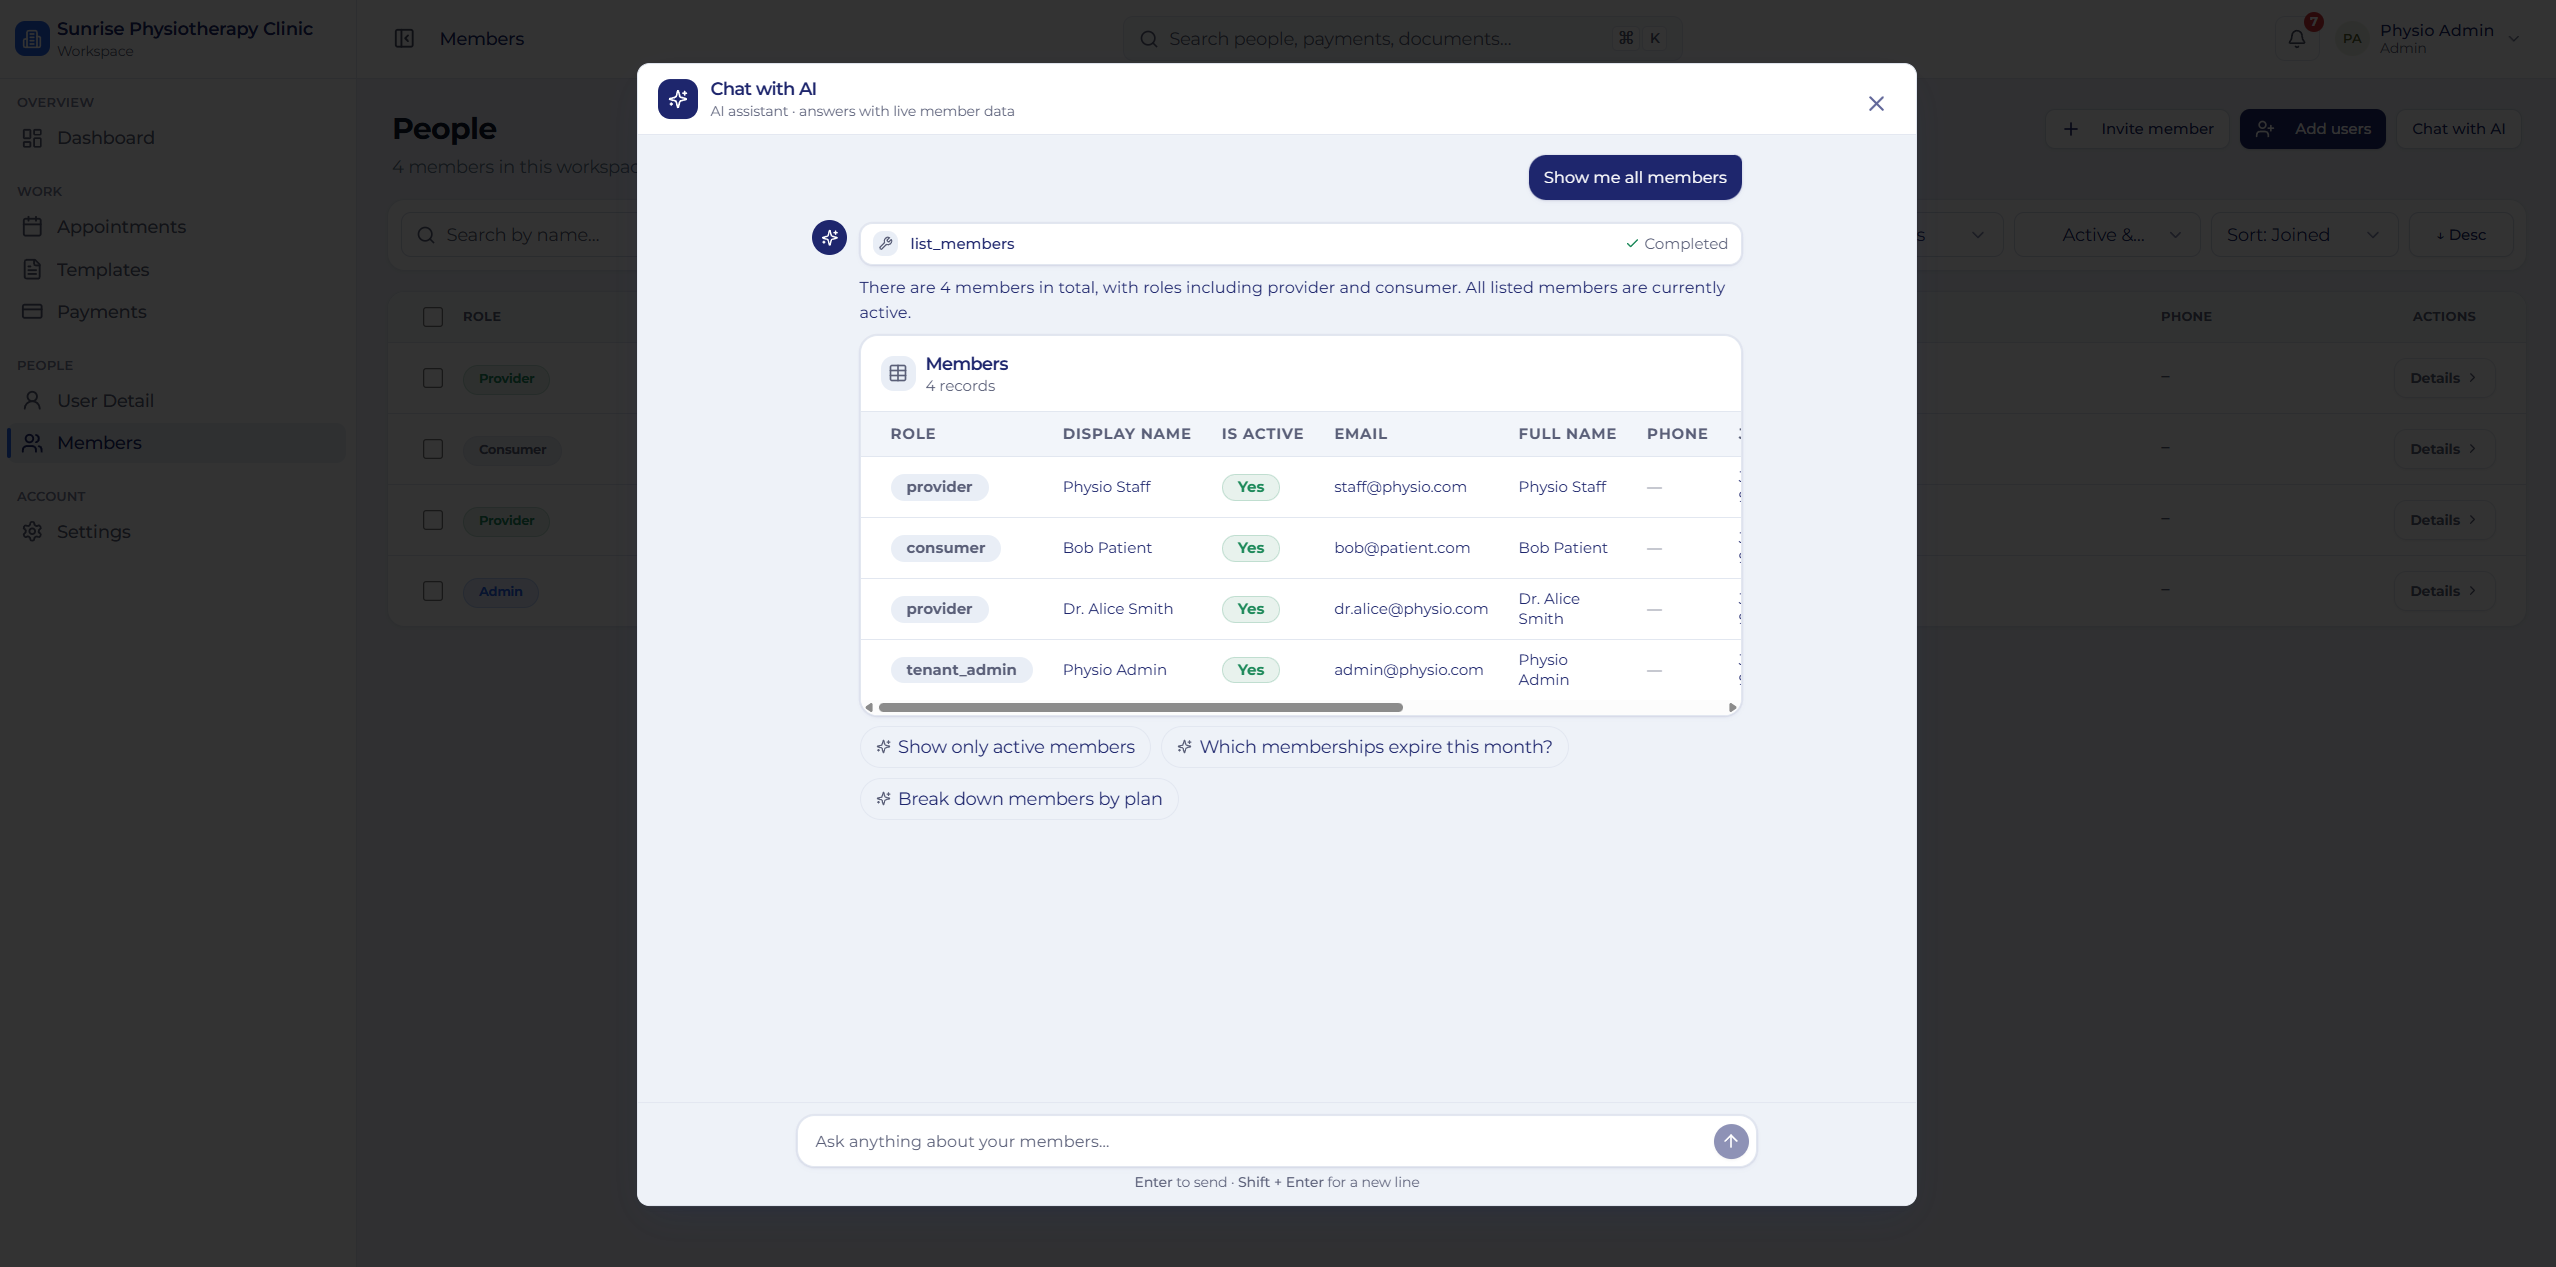Check the first Provider row checkbox
This screenshot has height=1267, width=2556.
click(433, 378)
